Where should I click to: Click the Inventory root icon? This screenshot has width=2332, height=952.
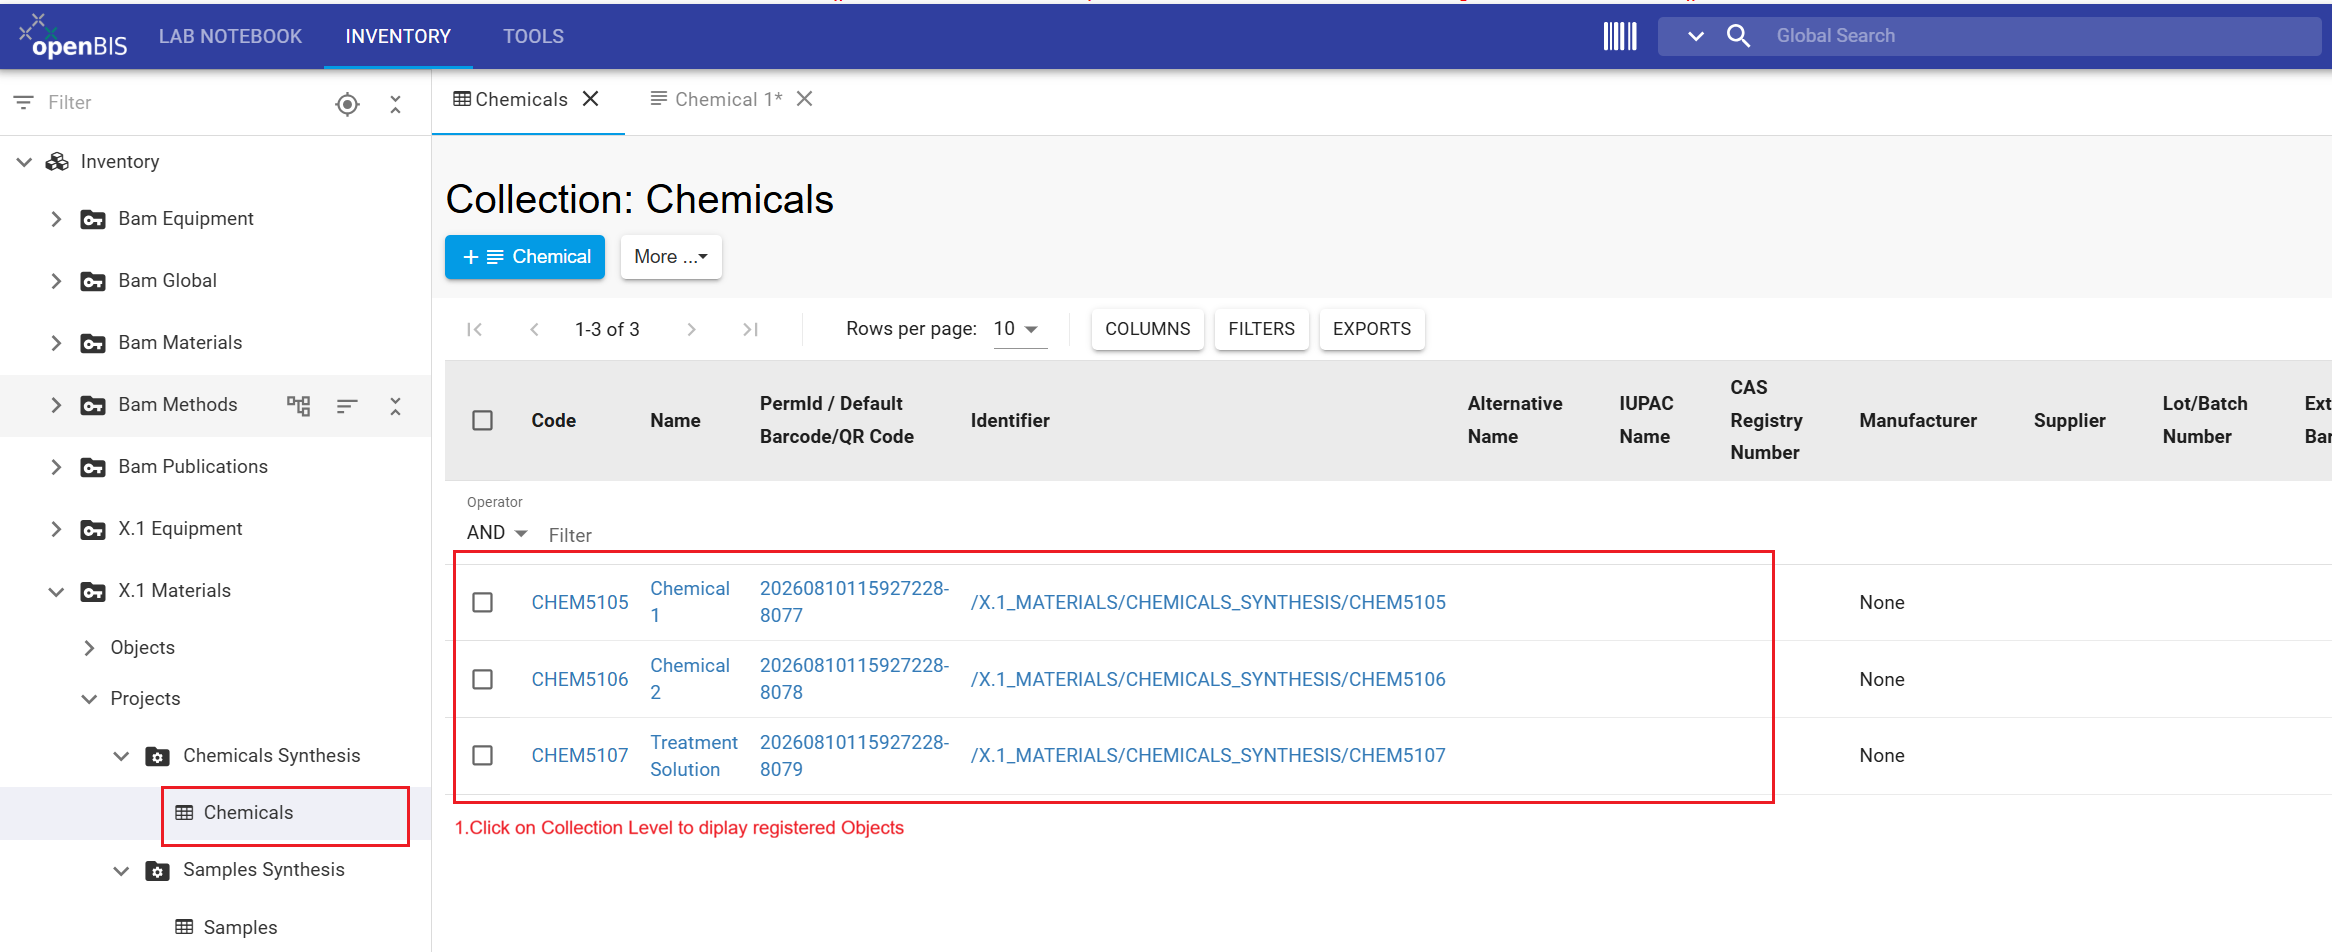(x=57, y=162)
